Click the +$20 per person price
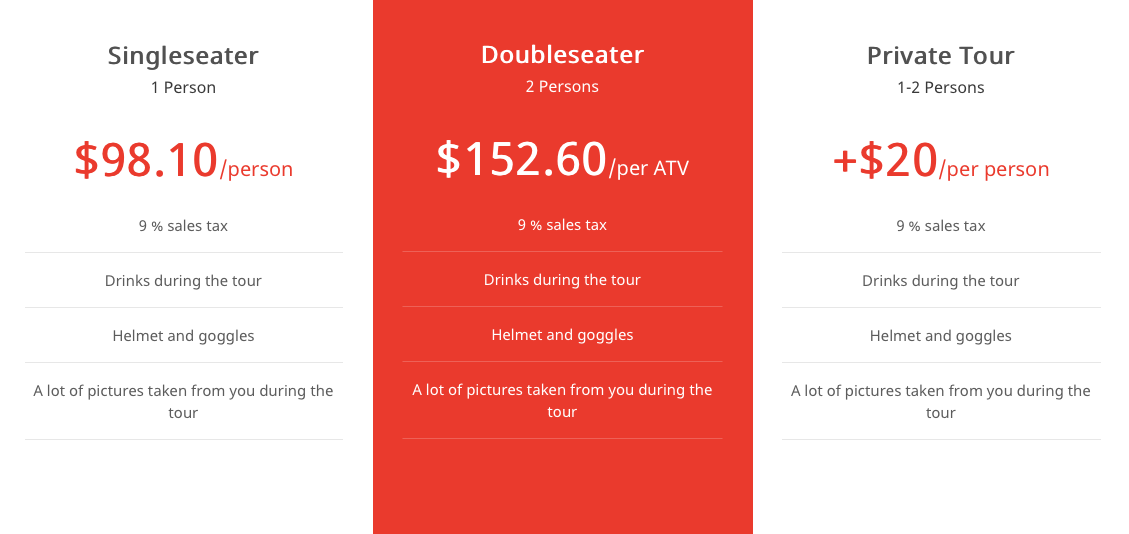 coord(940,160)
